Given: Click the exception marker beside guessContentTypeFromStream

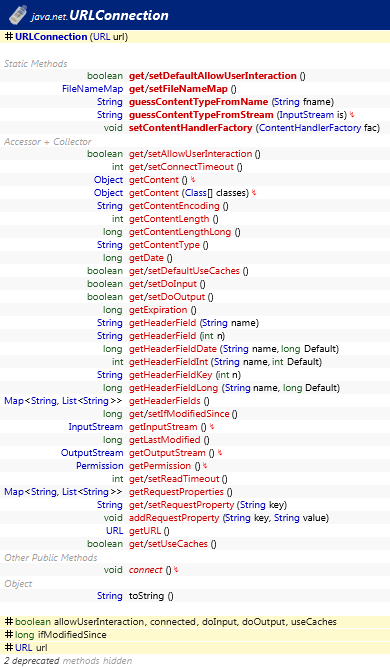Looking at the screenshot, I should 352,114.
